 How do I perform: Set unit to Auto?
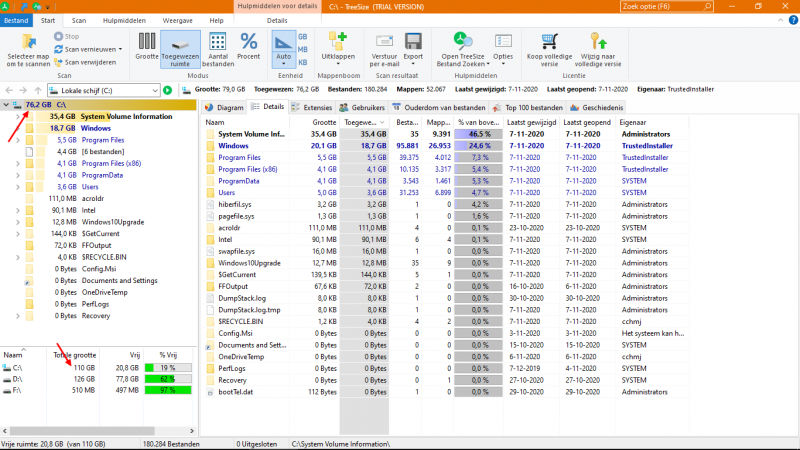point(283,49)
